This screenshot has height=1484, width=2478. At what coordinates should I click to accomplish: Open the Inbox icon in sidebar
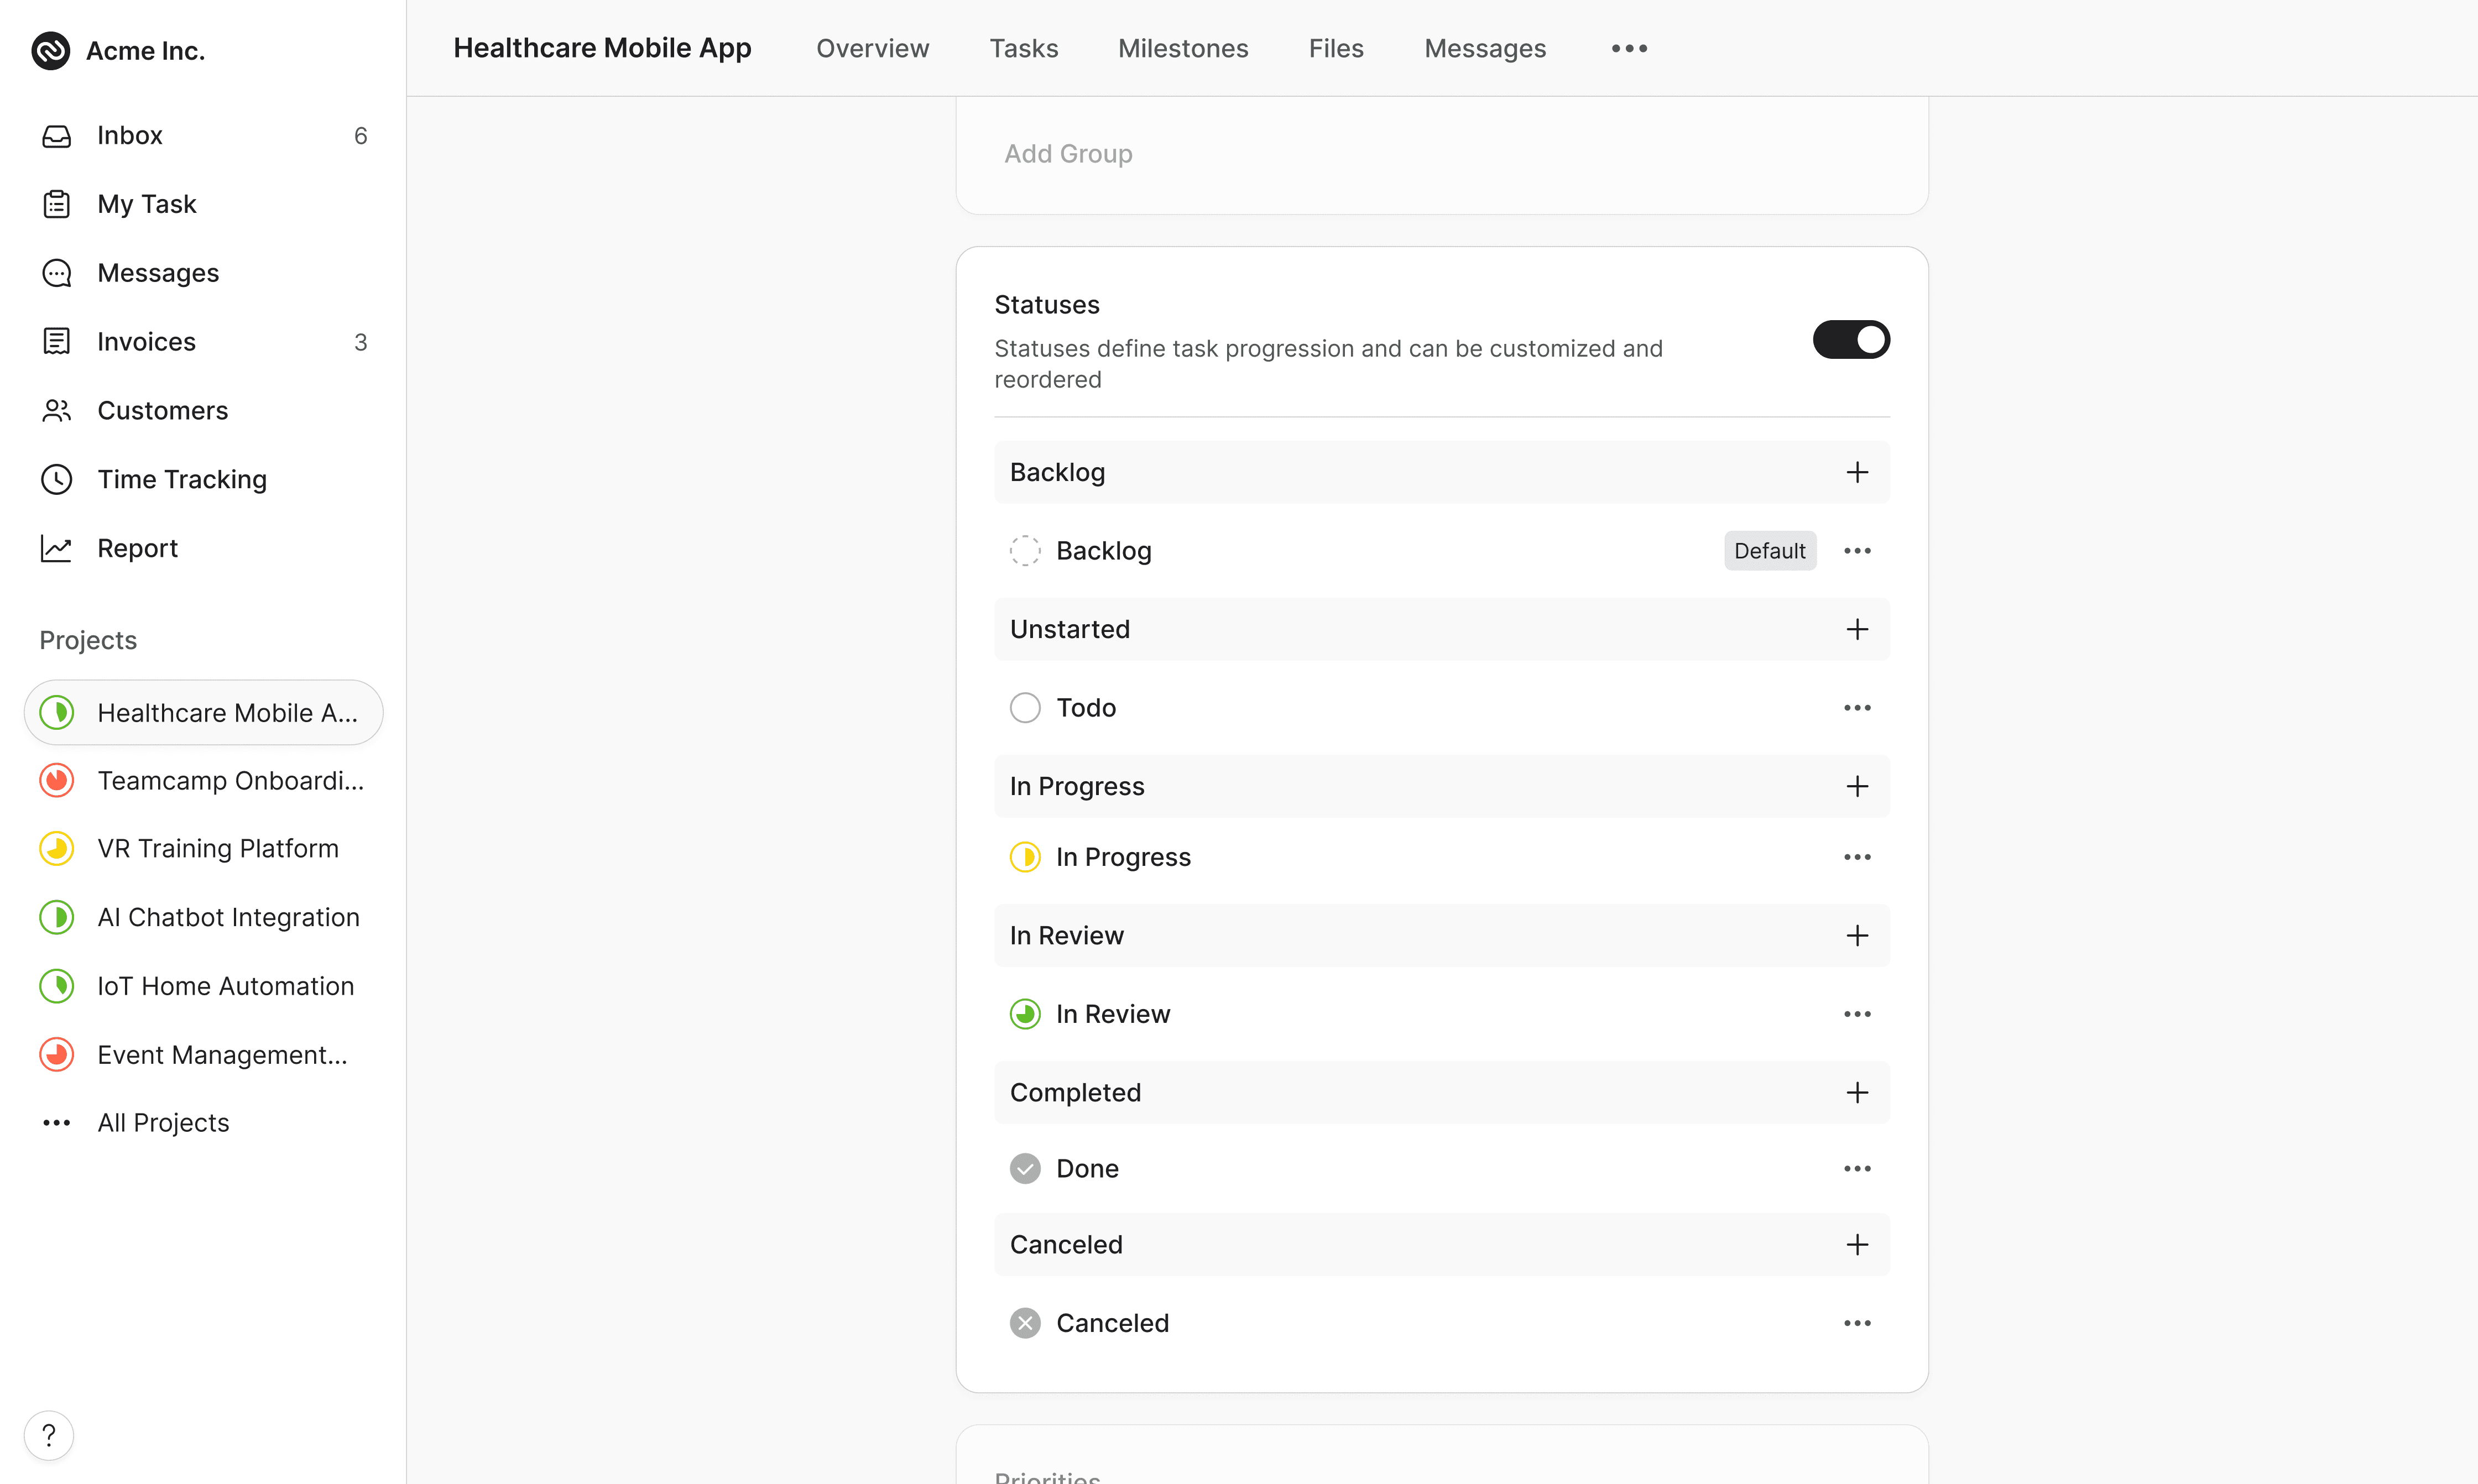click(57, 136)
